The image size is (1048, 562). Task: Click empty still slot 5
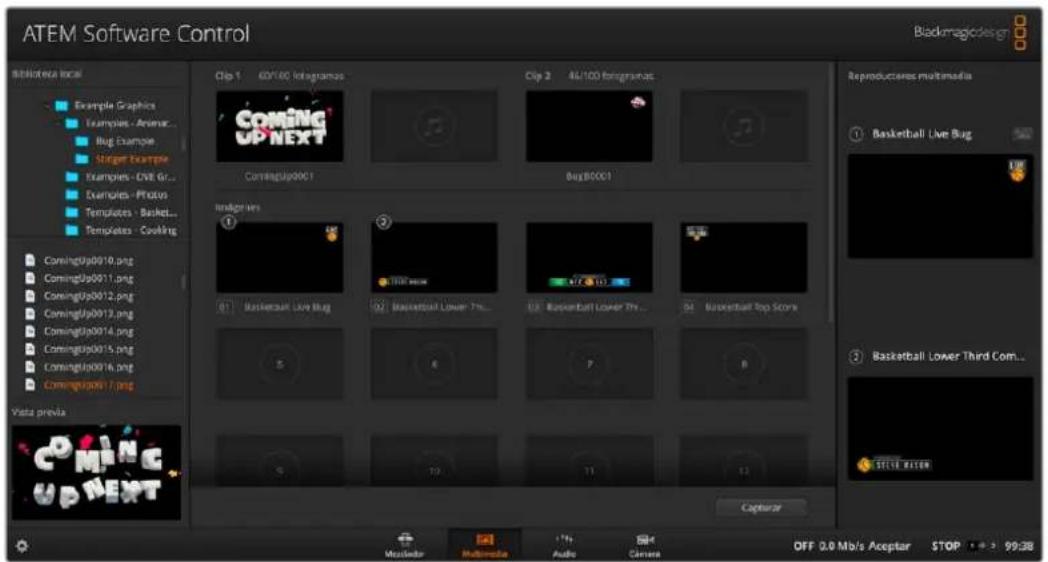pos(279,364)
